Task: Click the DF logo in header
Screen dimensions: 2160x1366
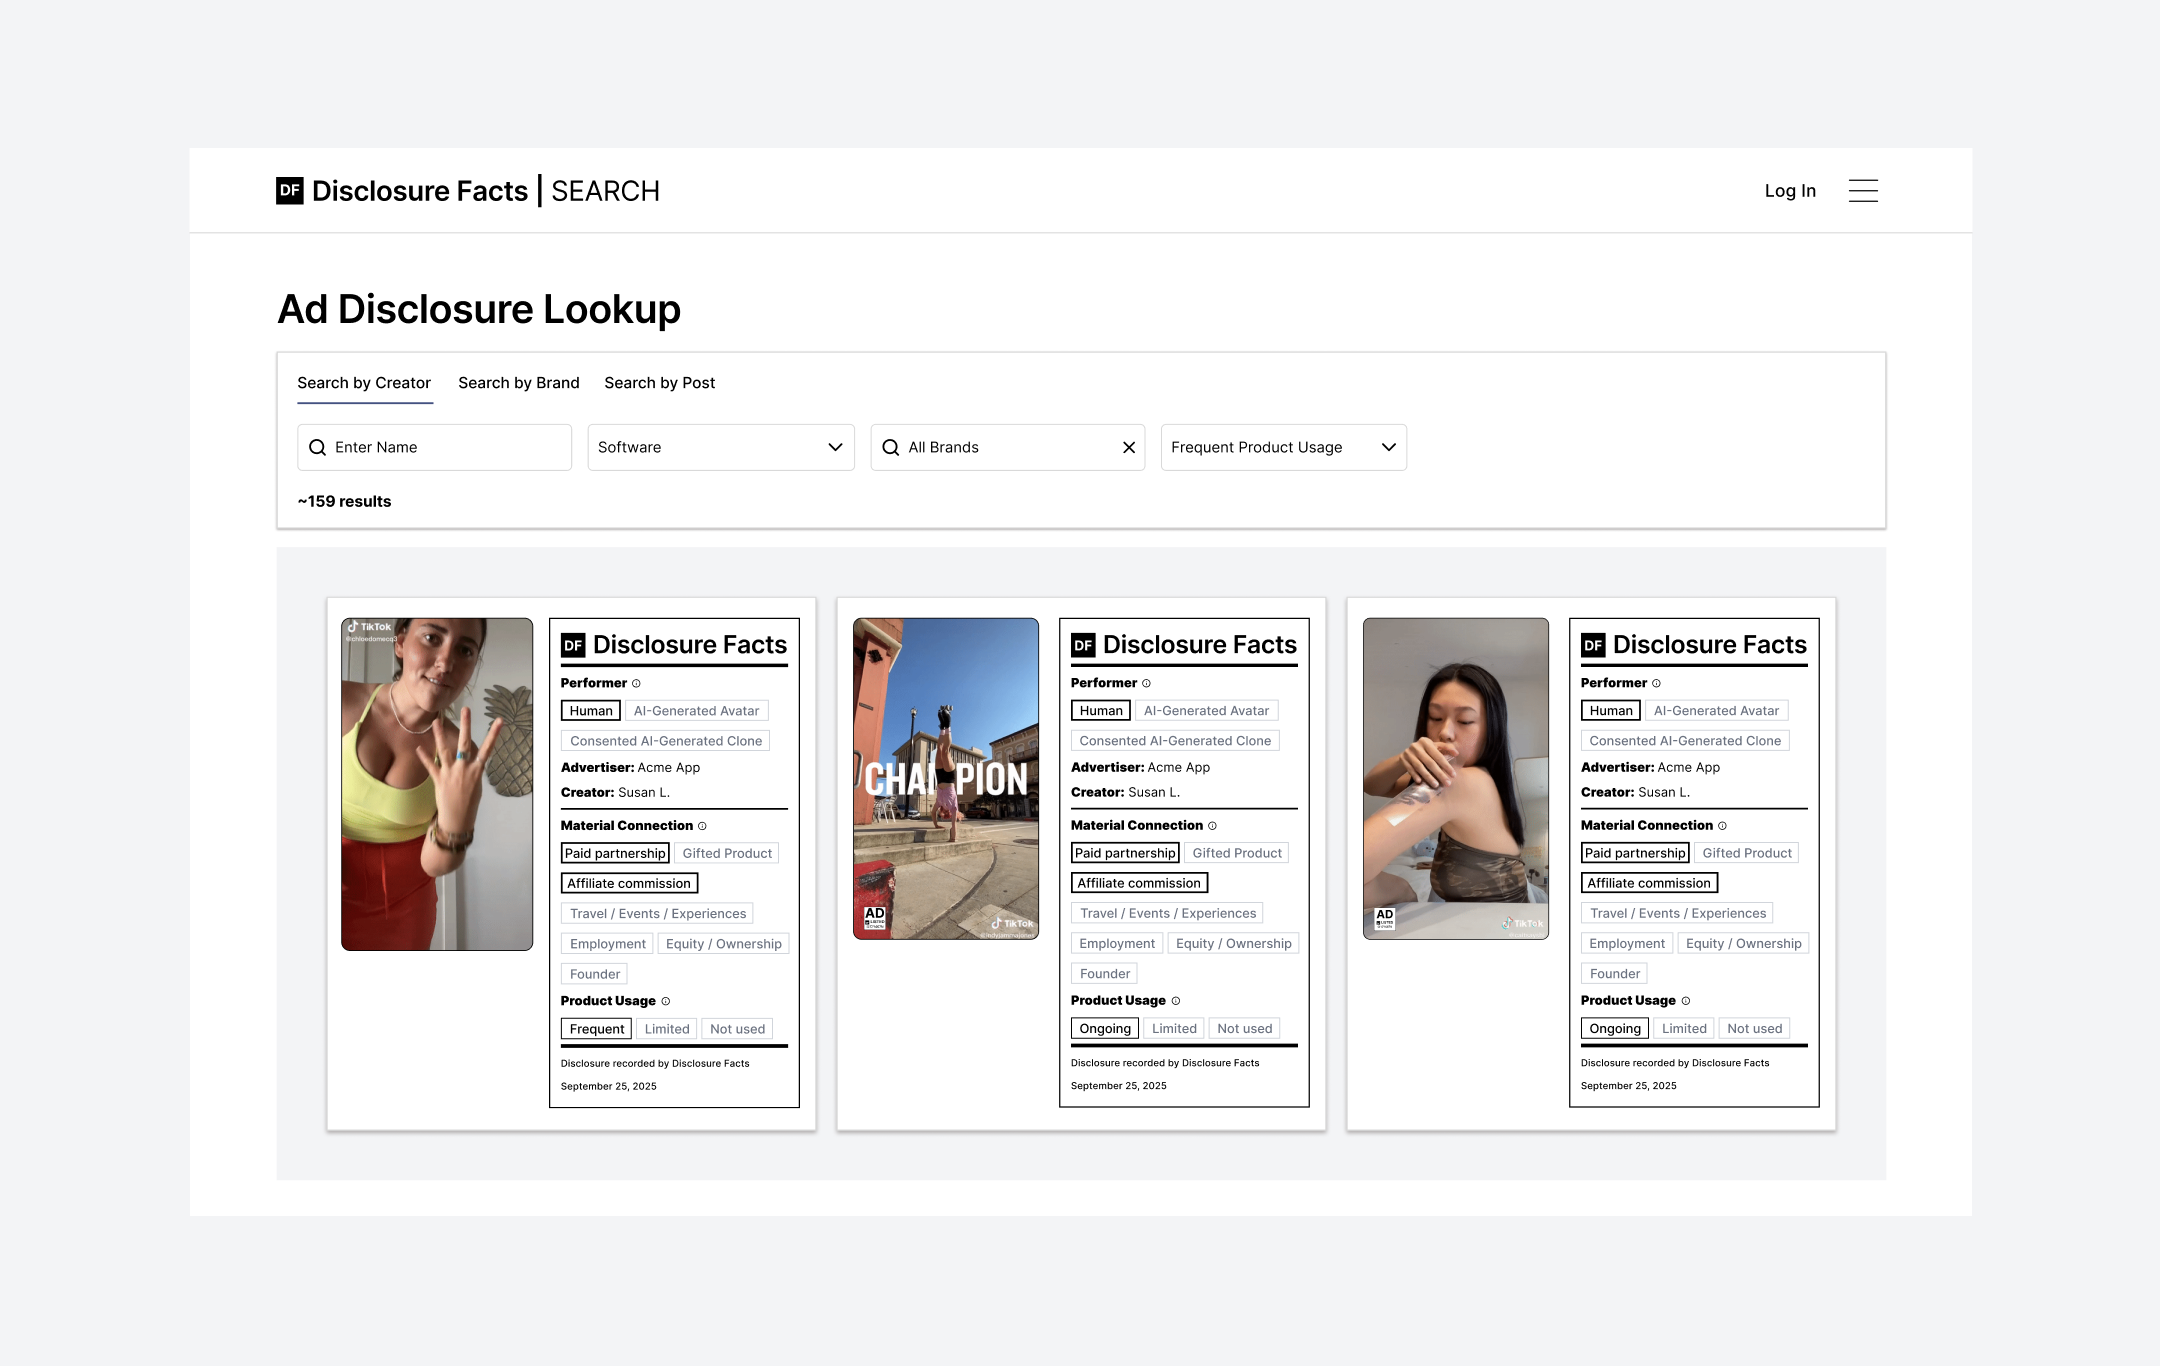Action: coord(289,191)
